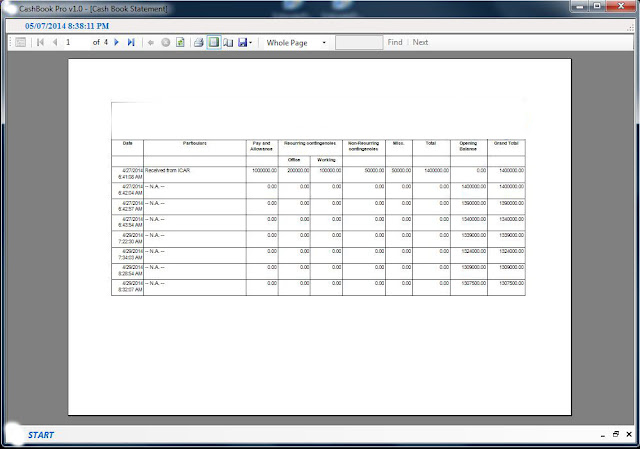
Task: Toggle print layout view
Action: pyautogui.click(x=213, y=42)
